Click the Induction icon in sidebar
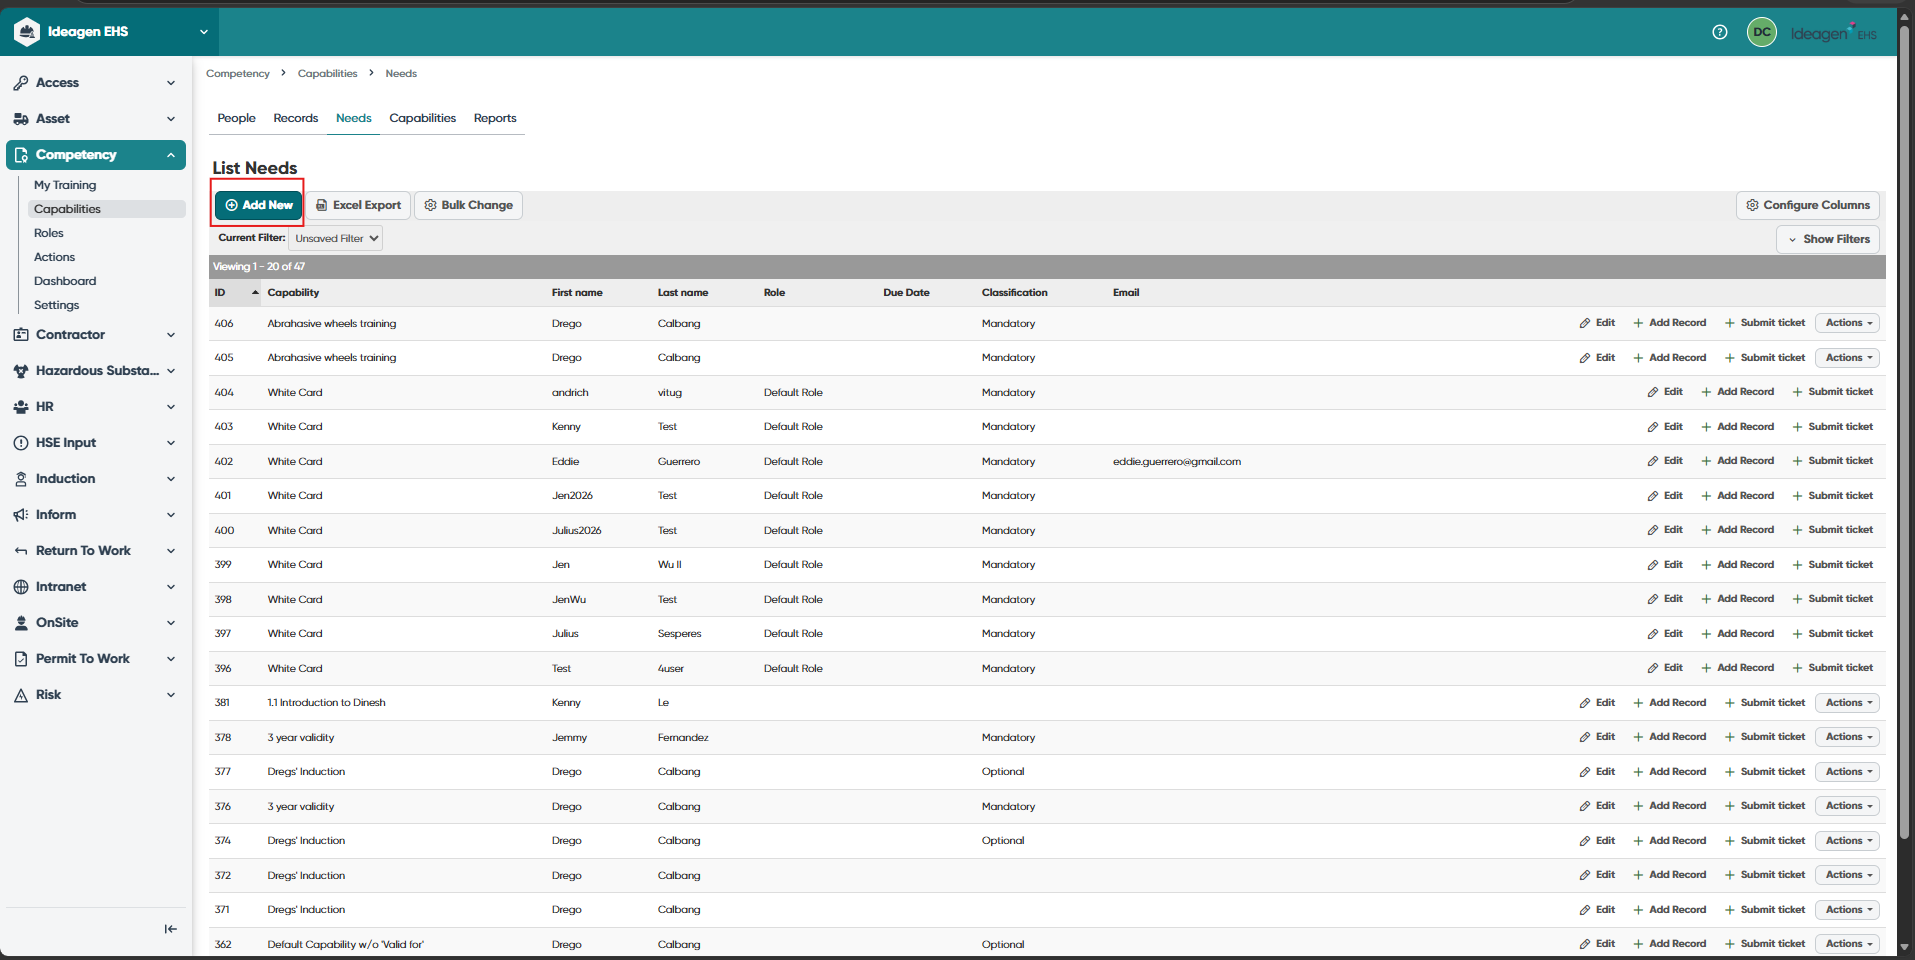Screen dimensions: 1915x960 (x=21, y=479)
